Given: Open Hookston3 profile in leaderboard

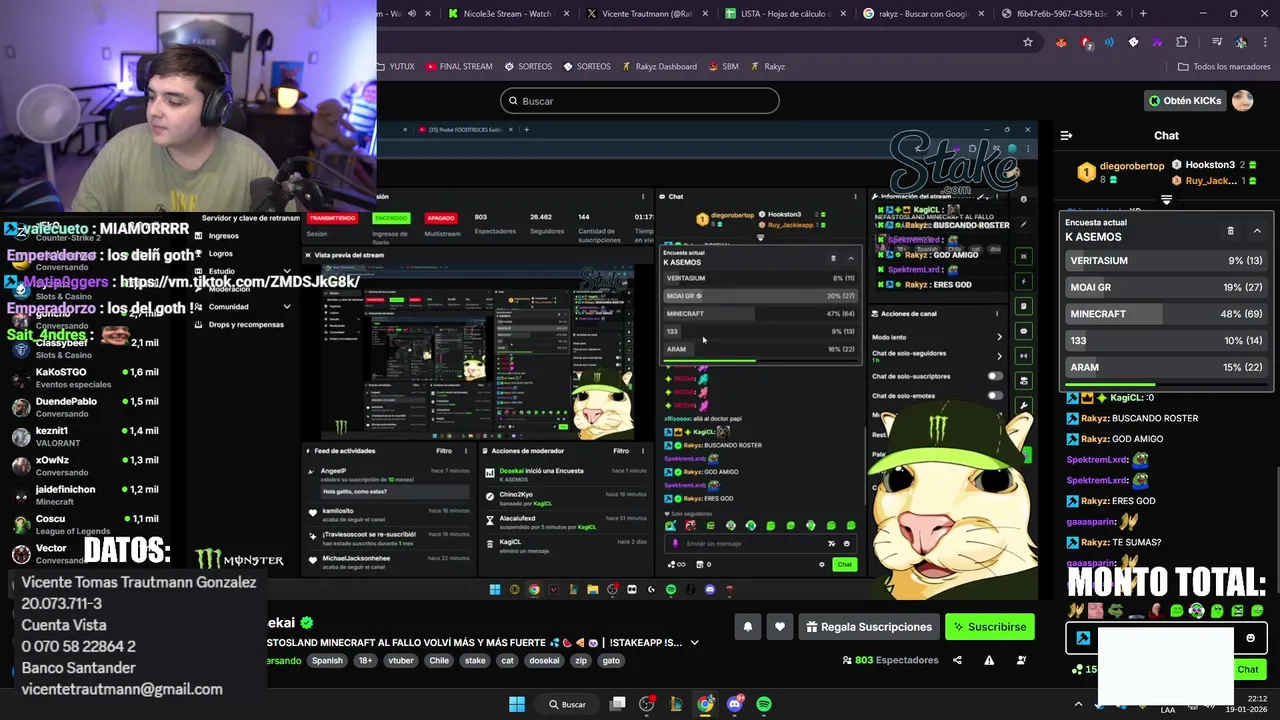Looking at the screenshot, I should pos(1210,165).
